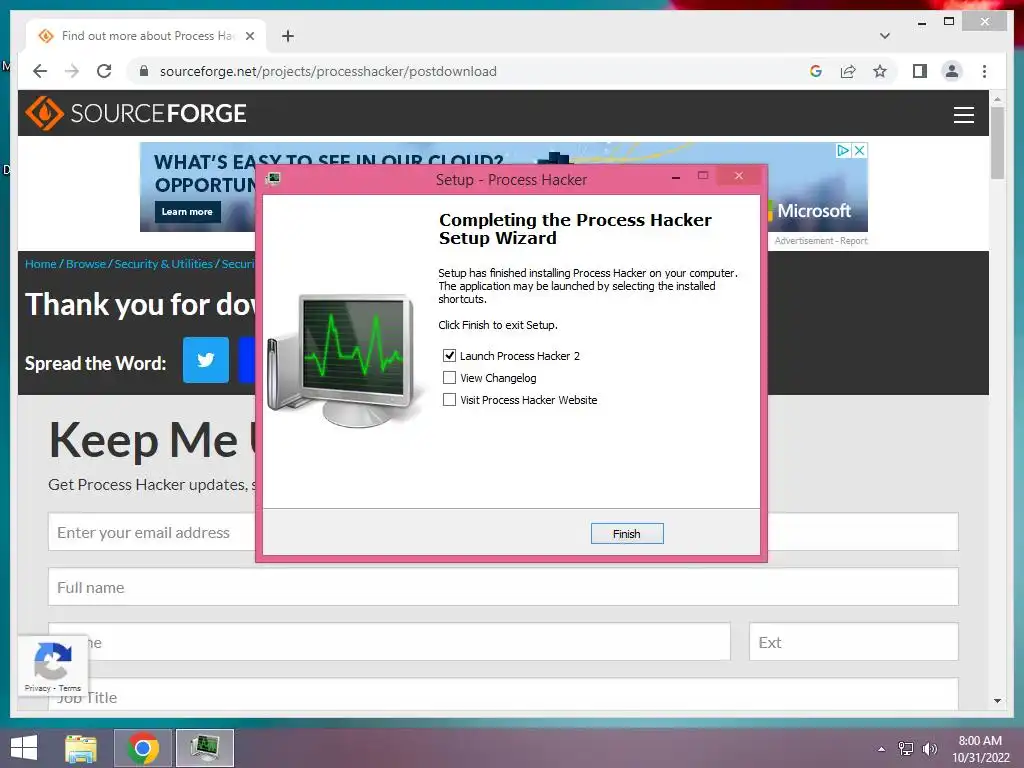Bookmark this tab with the star

pyautogui.click(x=880, y=71)
